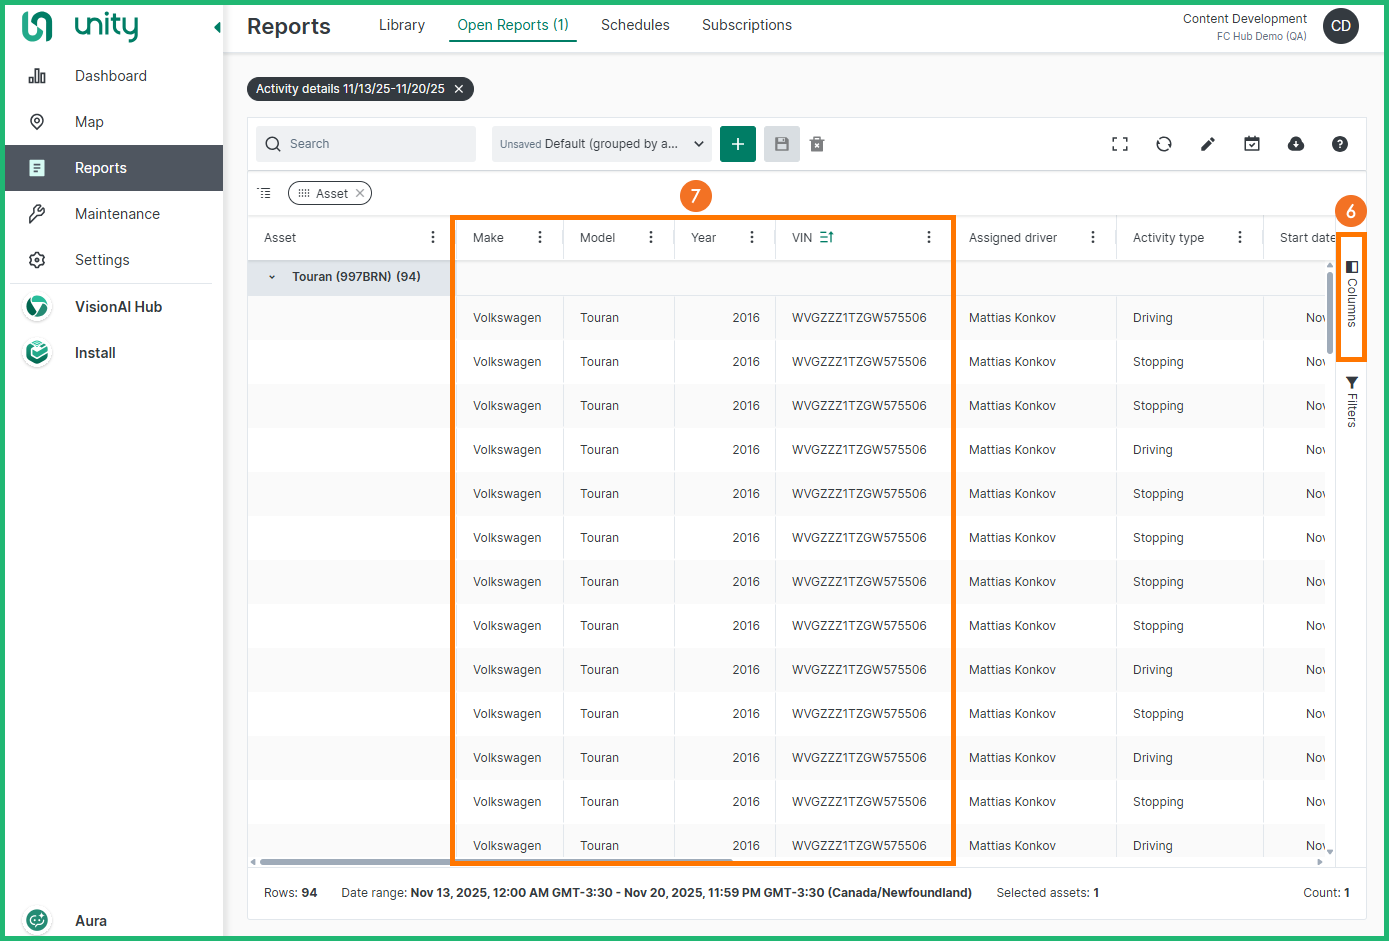Refresh the report with the reload icon
The width and height of the screenshot is (1389, 941).
(x=1164, y=144)
